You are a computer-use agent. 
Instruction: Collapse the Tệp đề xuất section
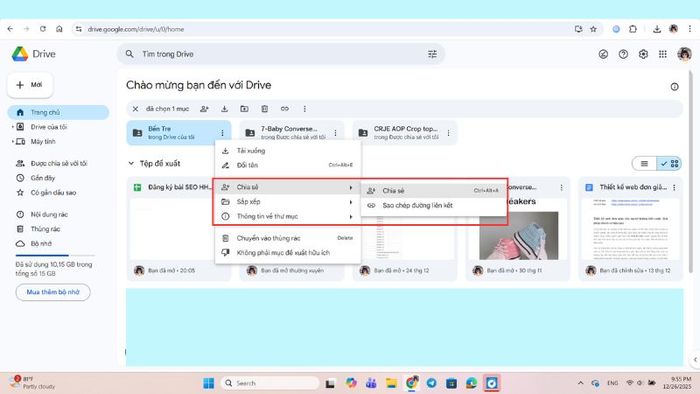(131, 163)
